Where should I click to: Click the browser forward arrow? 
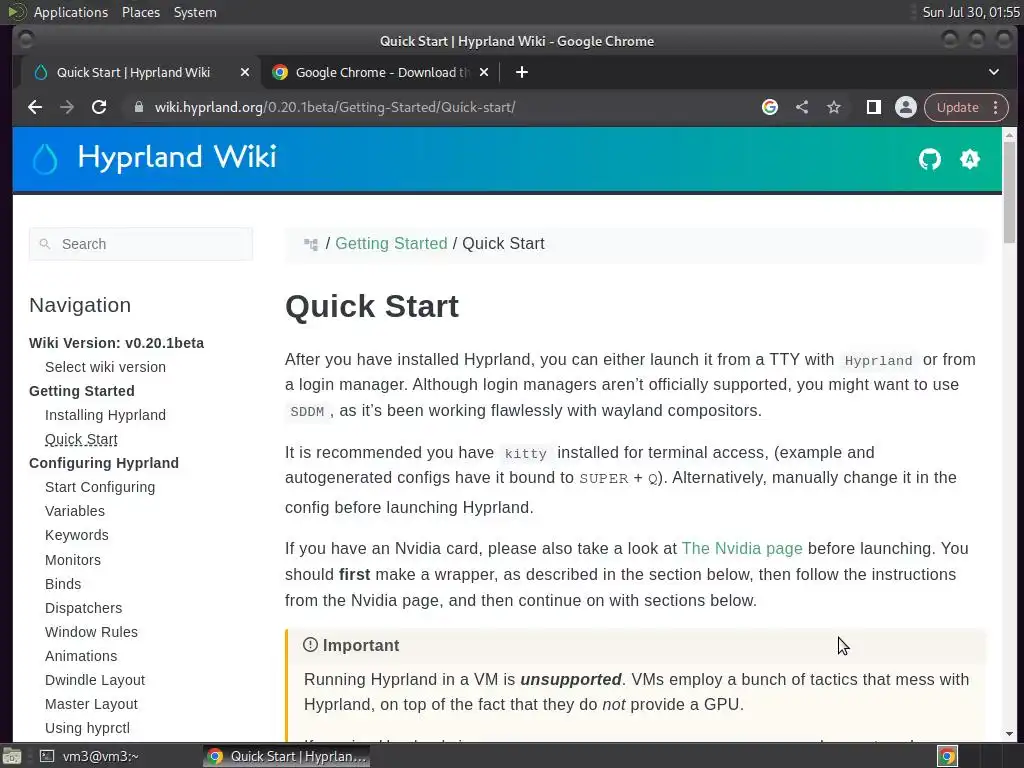click(x=67, y=107)
